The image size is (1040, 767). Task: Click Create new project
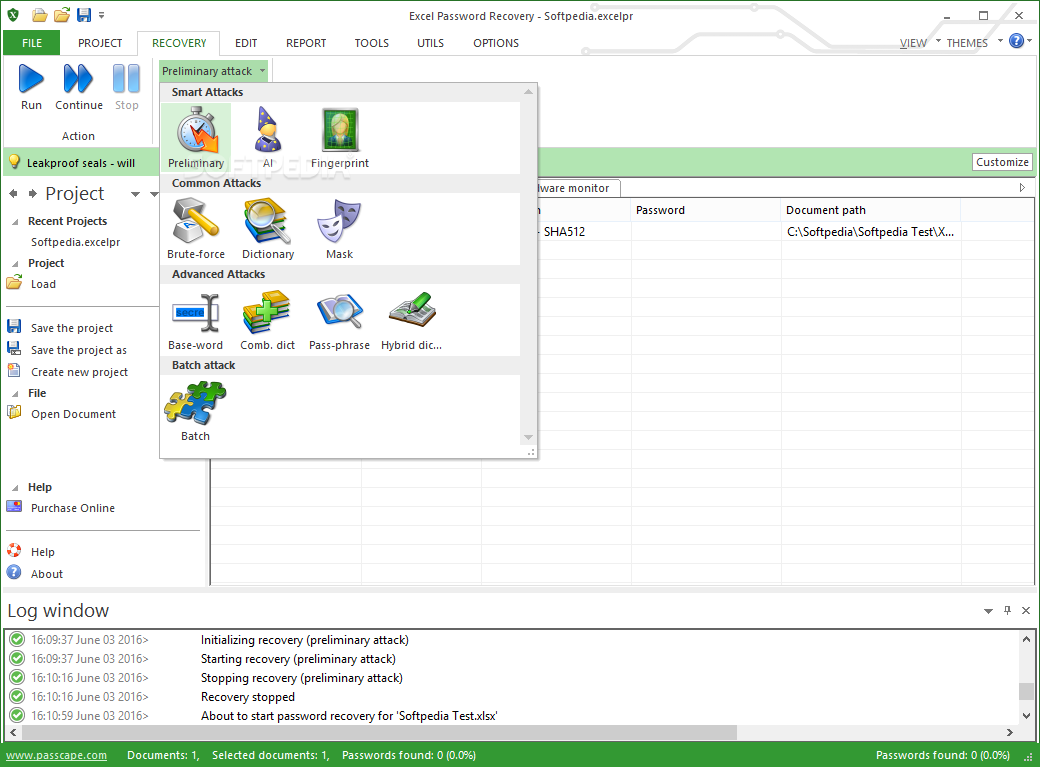[x=80, y=372]
